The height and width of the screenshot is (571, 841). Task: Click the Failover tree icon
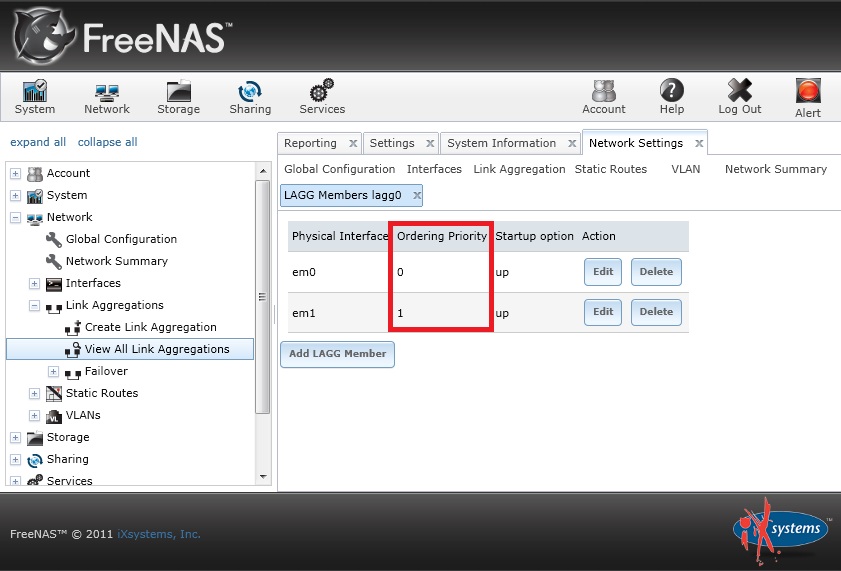(72, 373)
